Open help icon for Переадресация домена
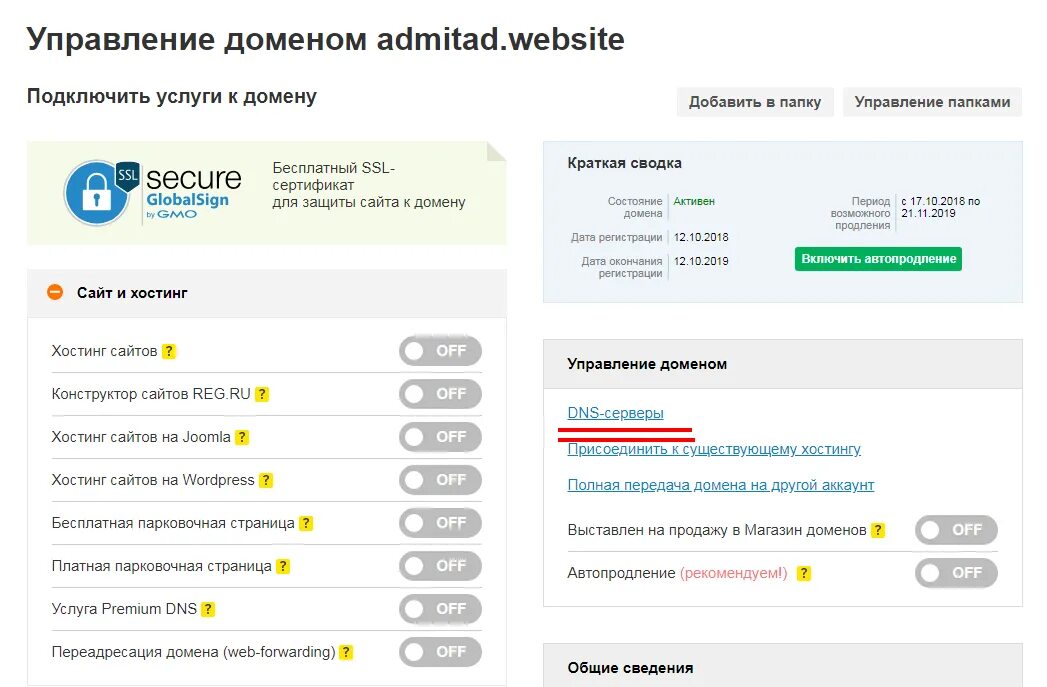Image resolution: width=1047 pixels, height=687 pixels. [346, 652]
